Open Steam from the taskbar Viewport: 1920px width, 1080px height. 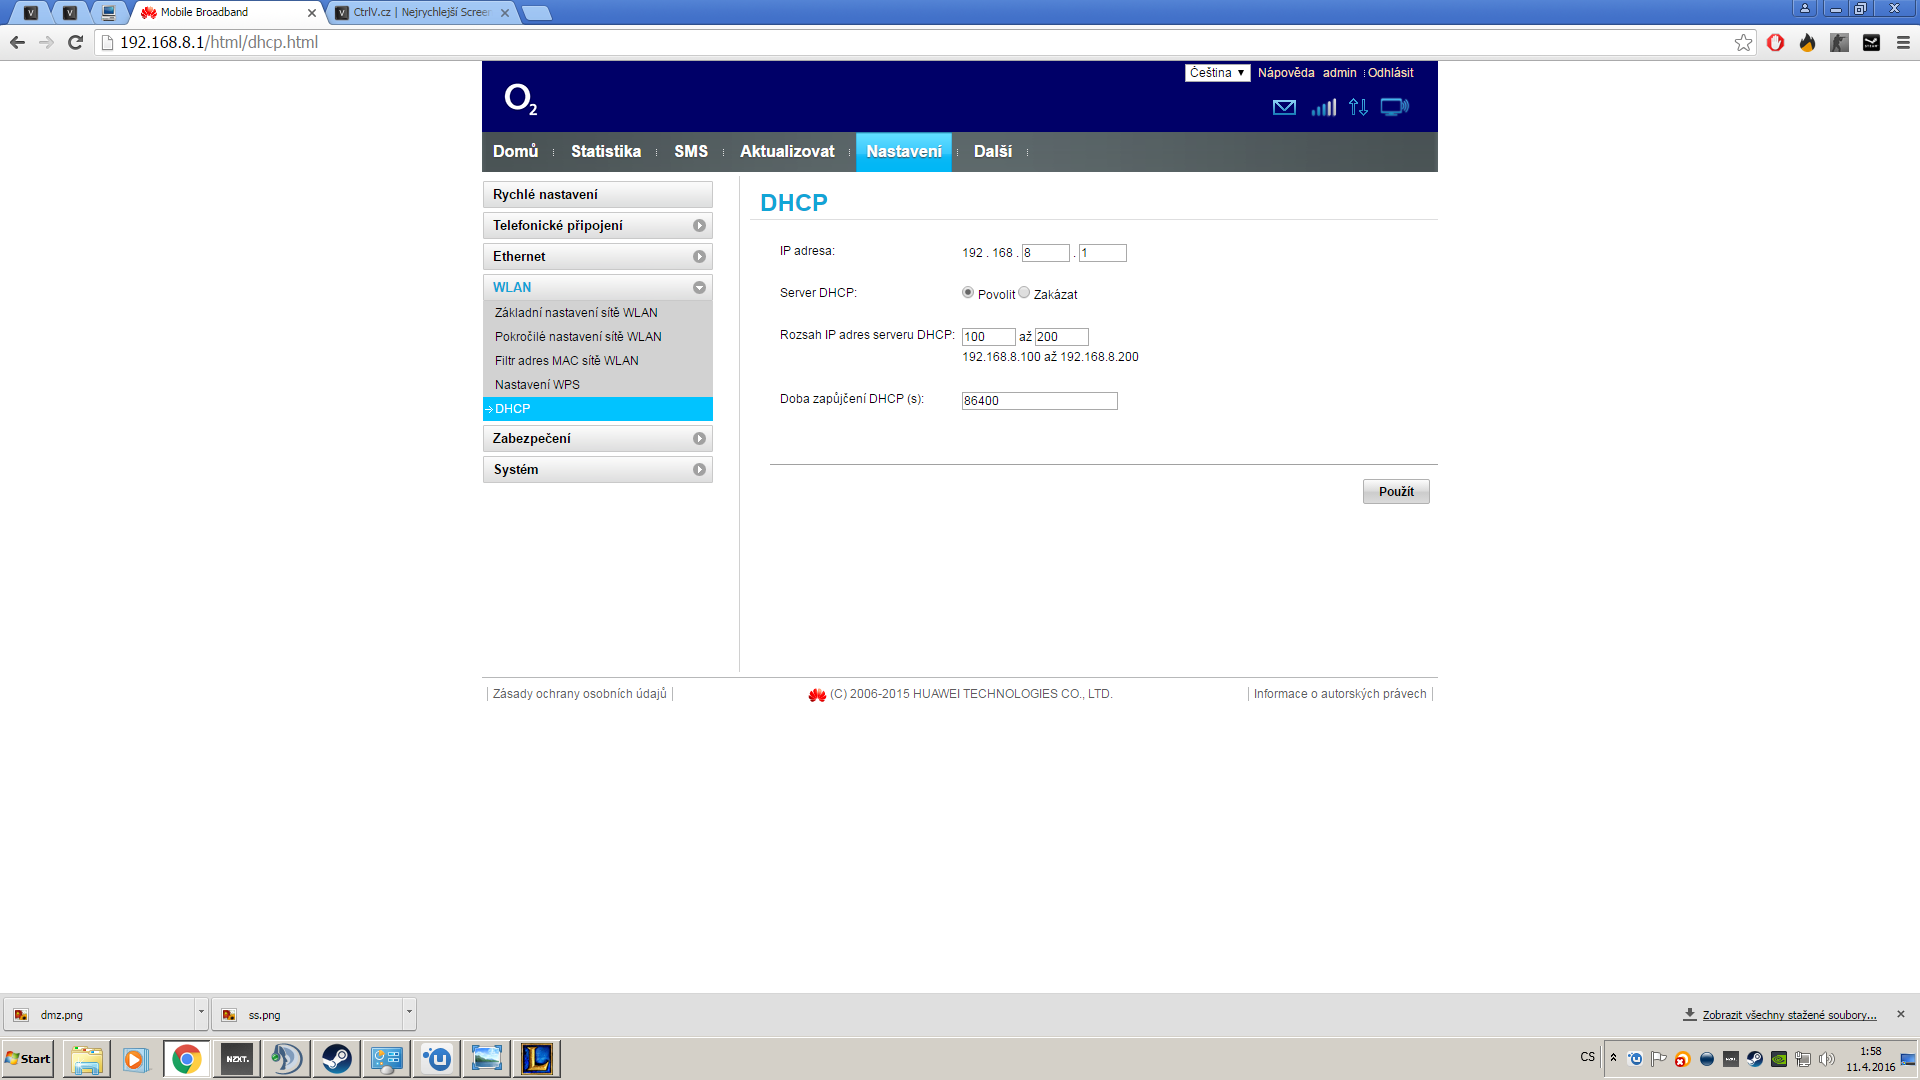(x=337, y=1058)
